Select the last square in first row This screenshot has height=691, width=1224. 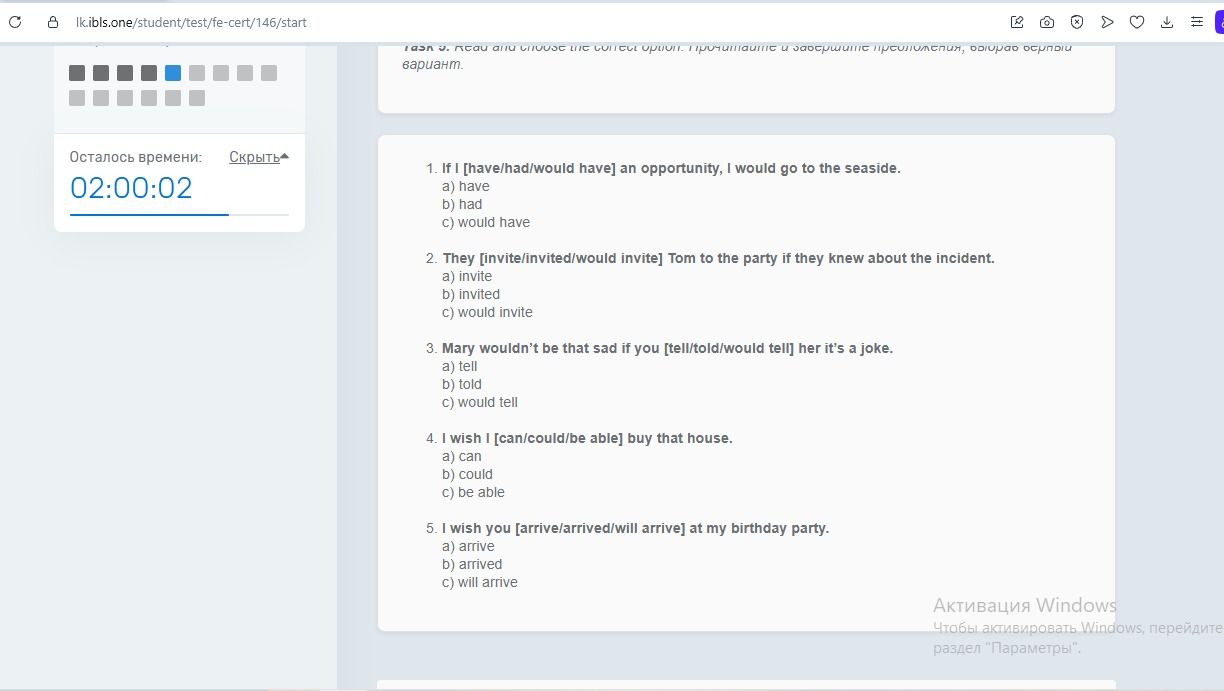coord(269,73)
